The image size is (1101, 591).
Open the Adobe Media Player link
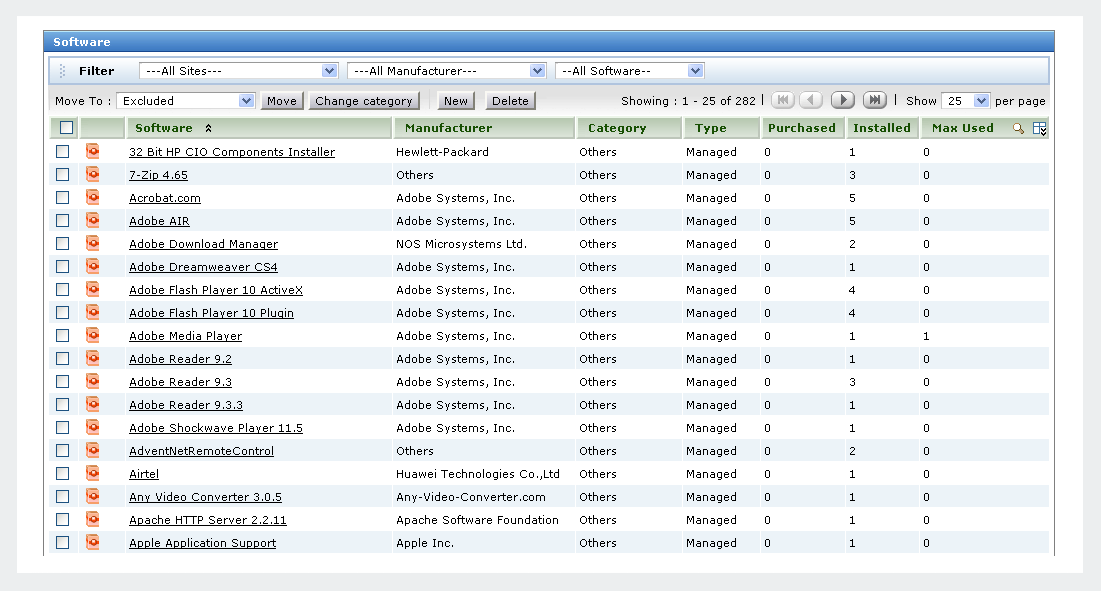pyautogui.click(x=185, y=336)
